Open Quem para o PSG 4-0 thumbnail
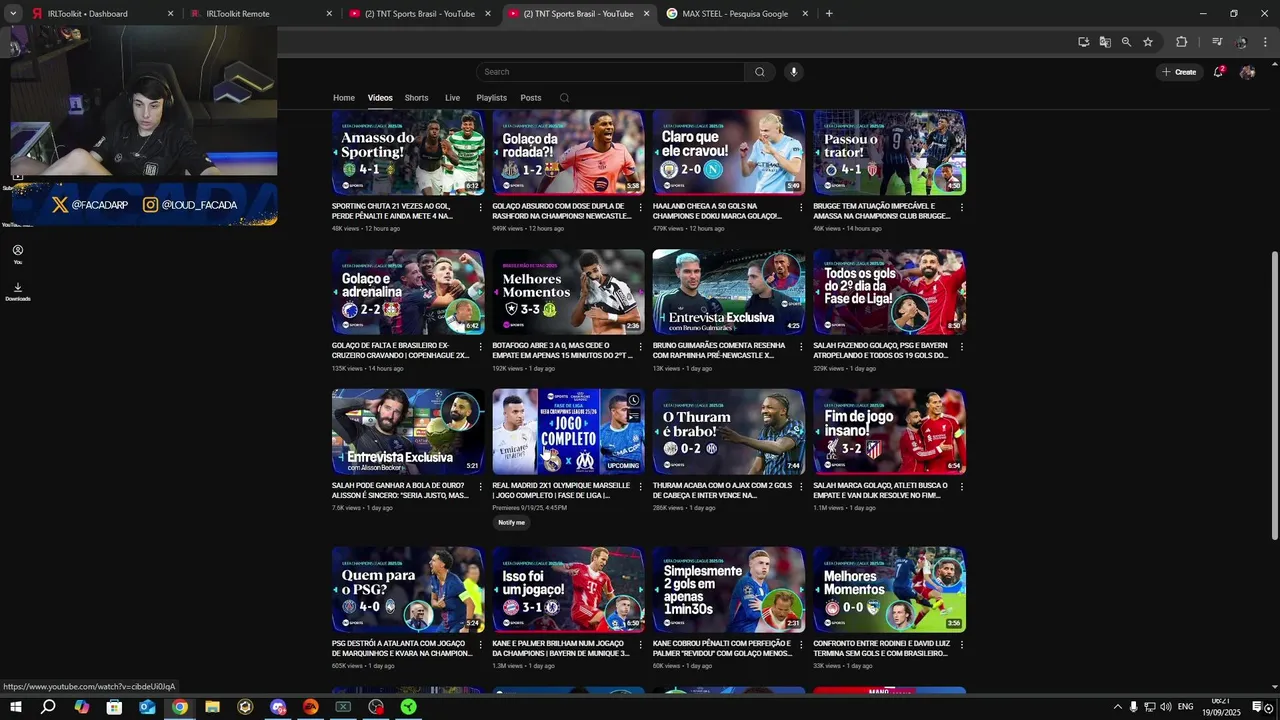 coord(408,589)
